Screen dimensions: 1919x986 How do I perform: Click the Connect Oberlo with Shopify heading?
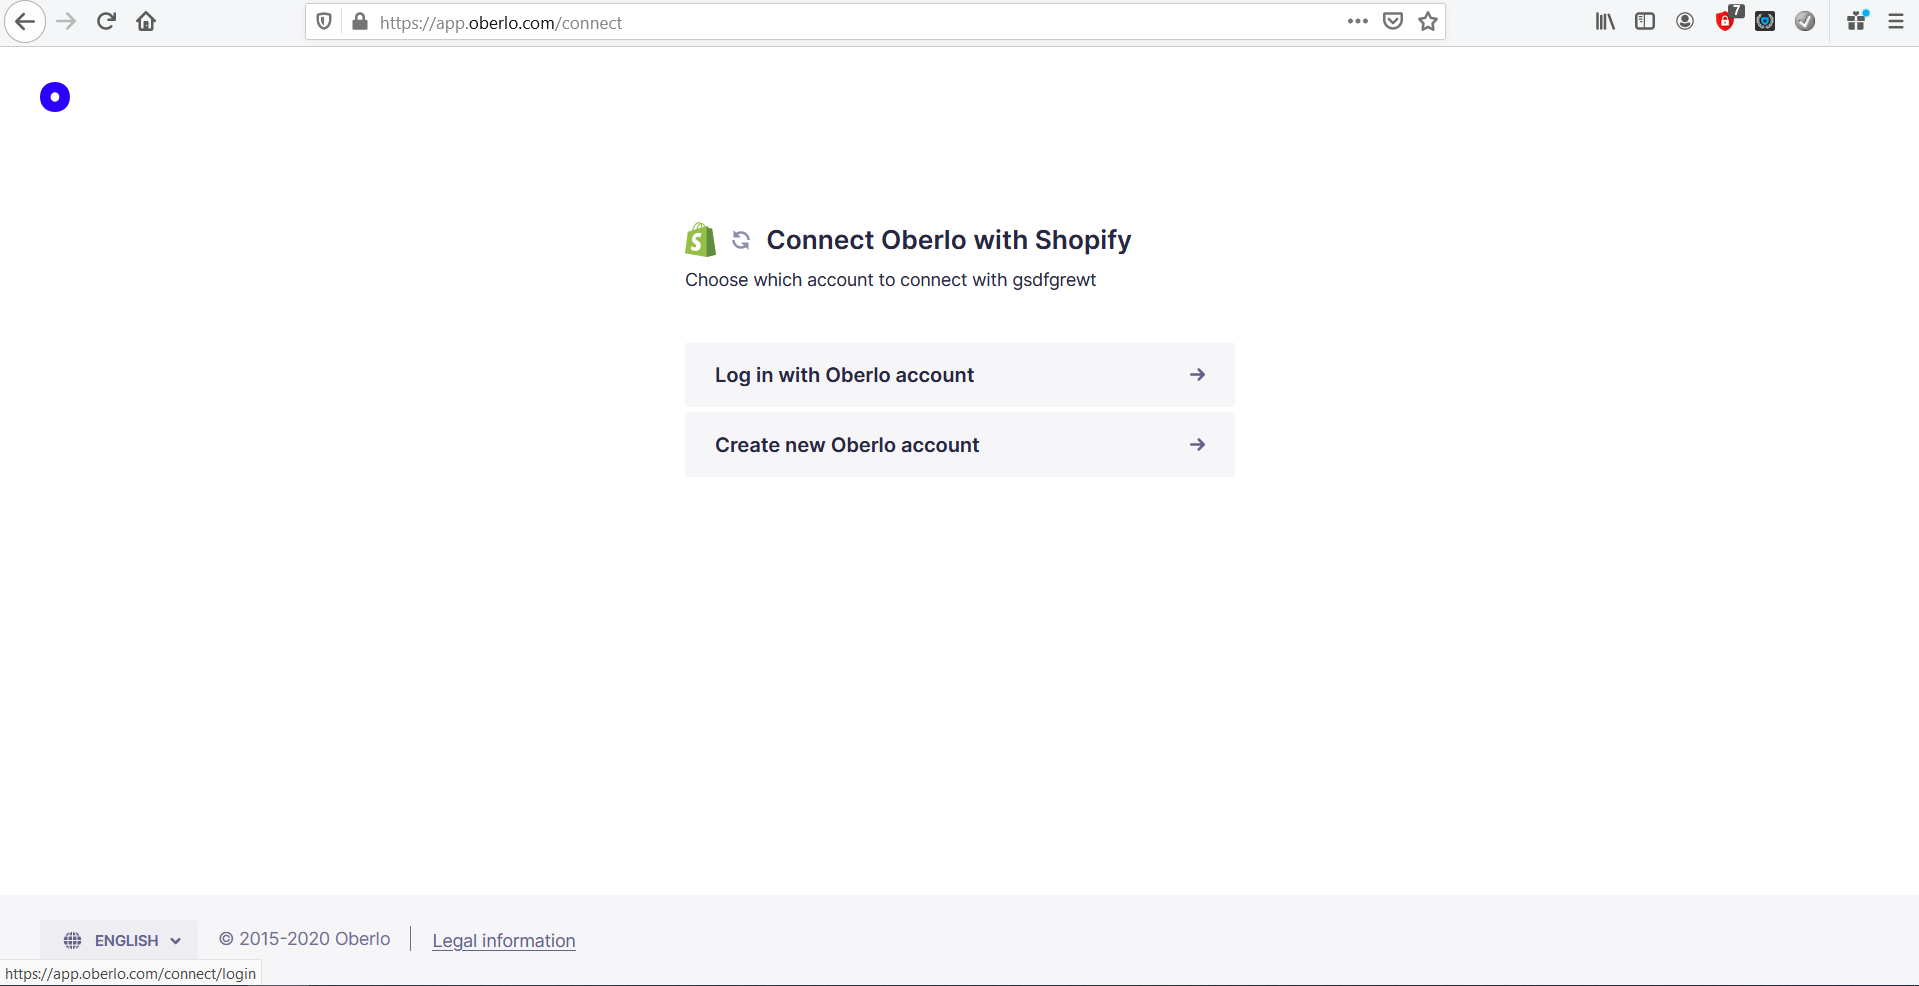949,240
